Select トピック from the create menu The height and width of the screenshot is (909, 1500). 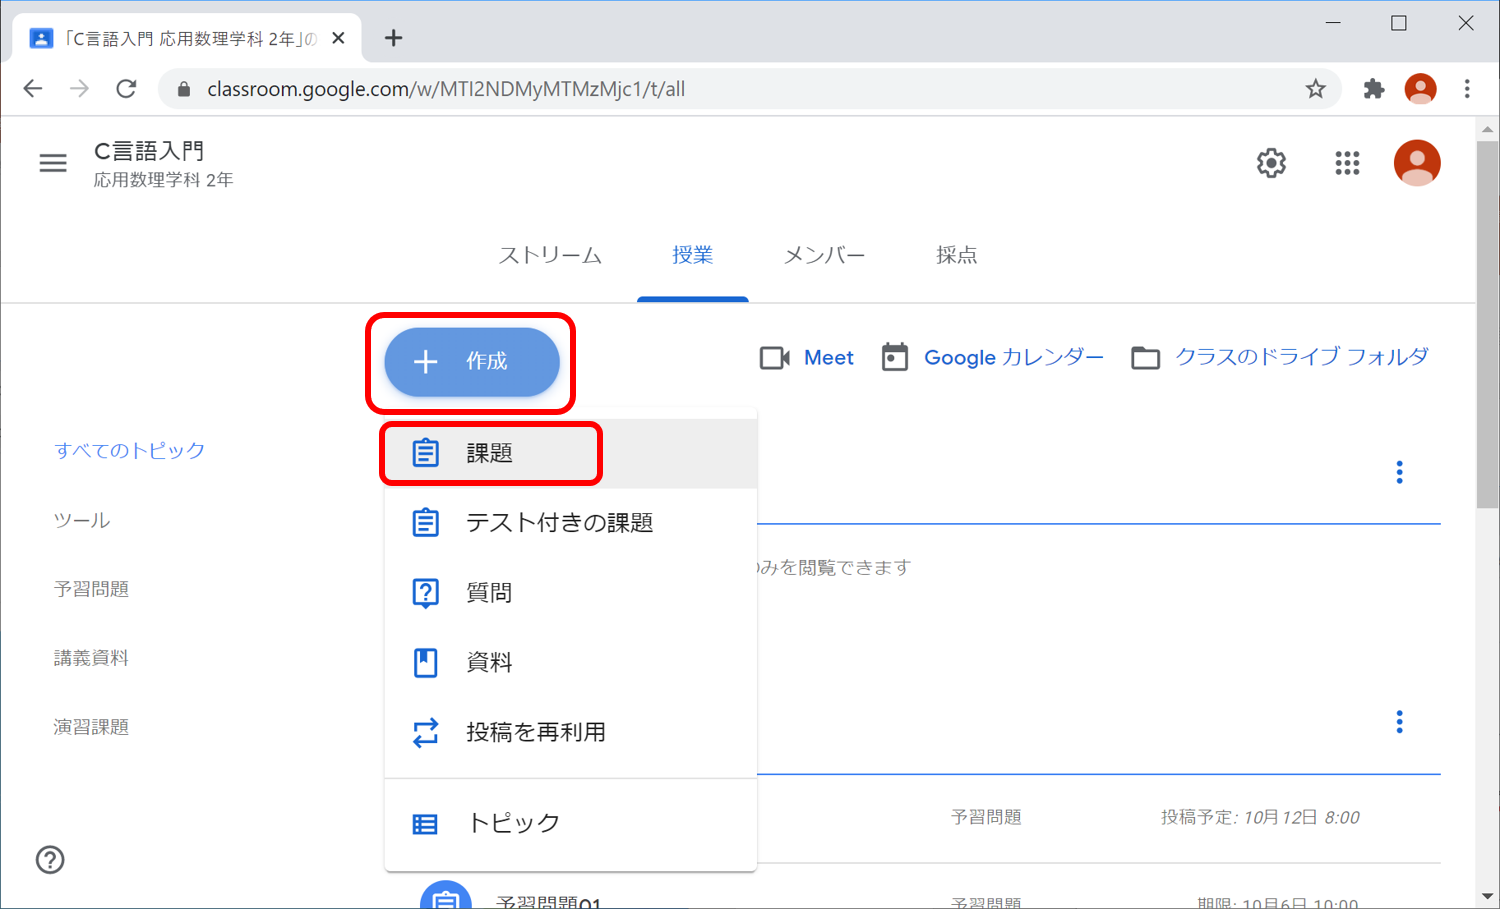pyautogui.click(x=571, y=824)
